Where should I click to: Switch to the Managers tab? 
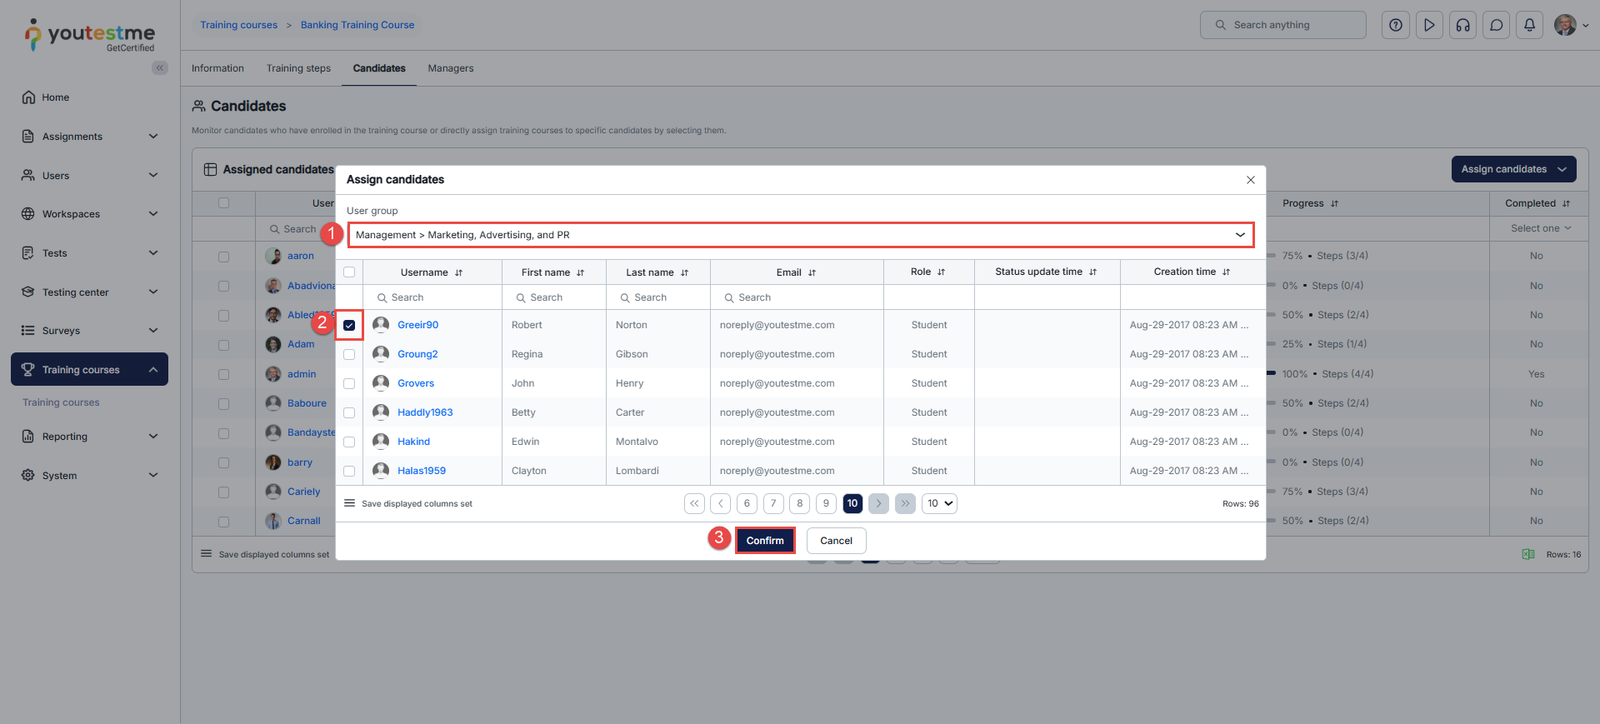[450, 68]
